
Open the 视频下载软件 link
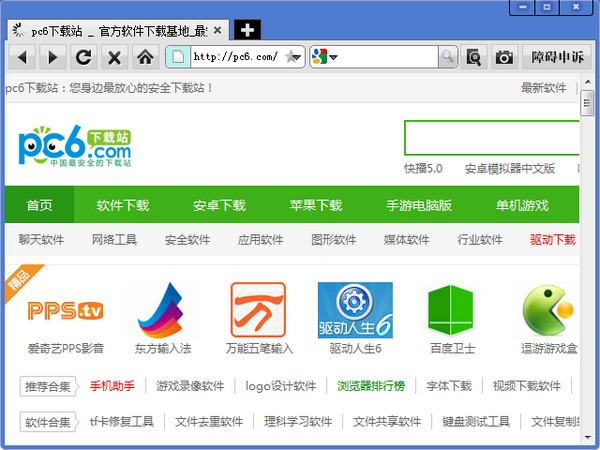[527, 386]
